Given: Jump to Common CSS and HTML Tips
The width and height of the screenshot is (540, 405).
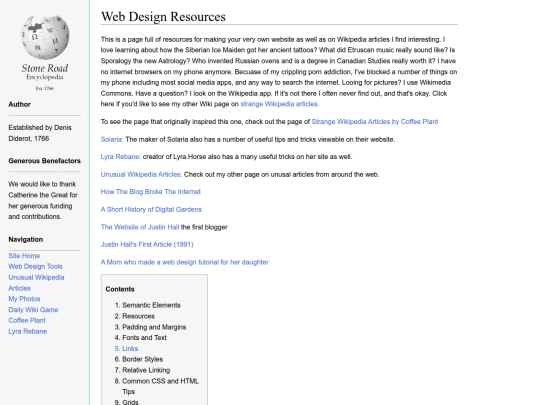Looking at the screenshot, I should point(160,386).
